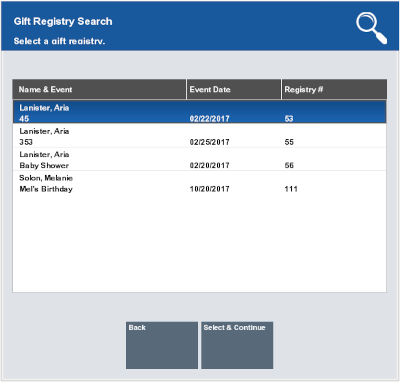The width and height of the screenshot is (400, 382).
Task: Sort by Registry # column header
Action: click(x=334, y=89)
